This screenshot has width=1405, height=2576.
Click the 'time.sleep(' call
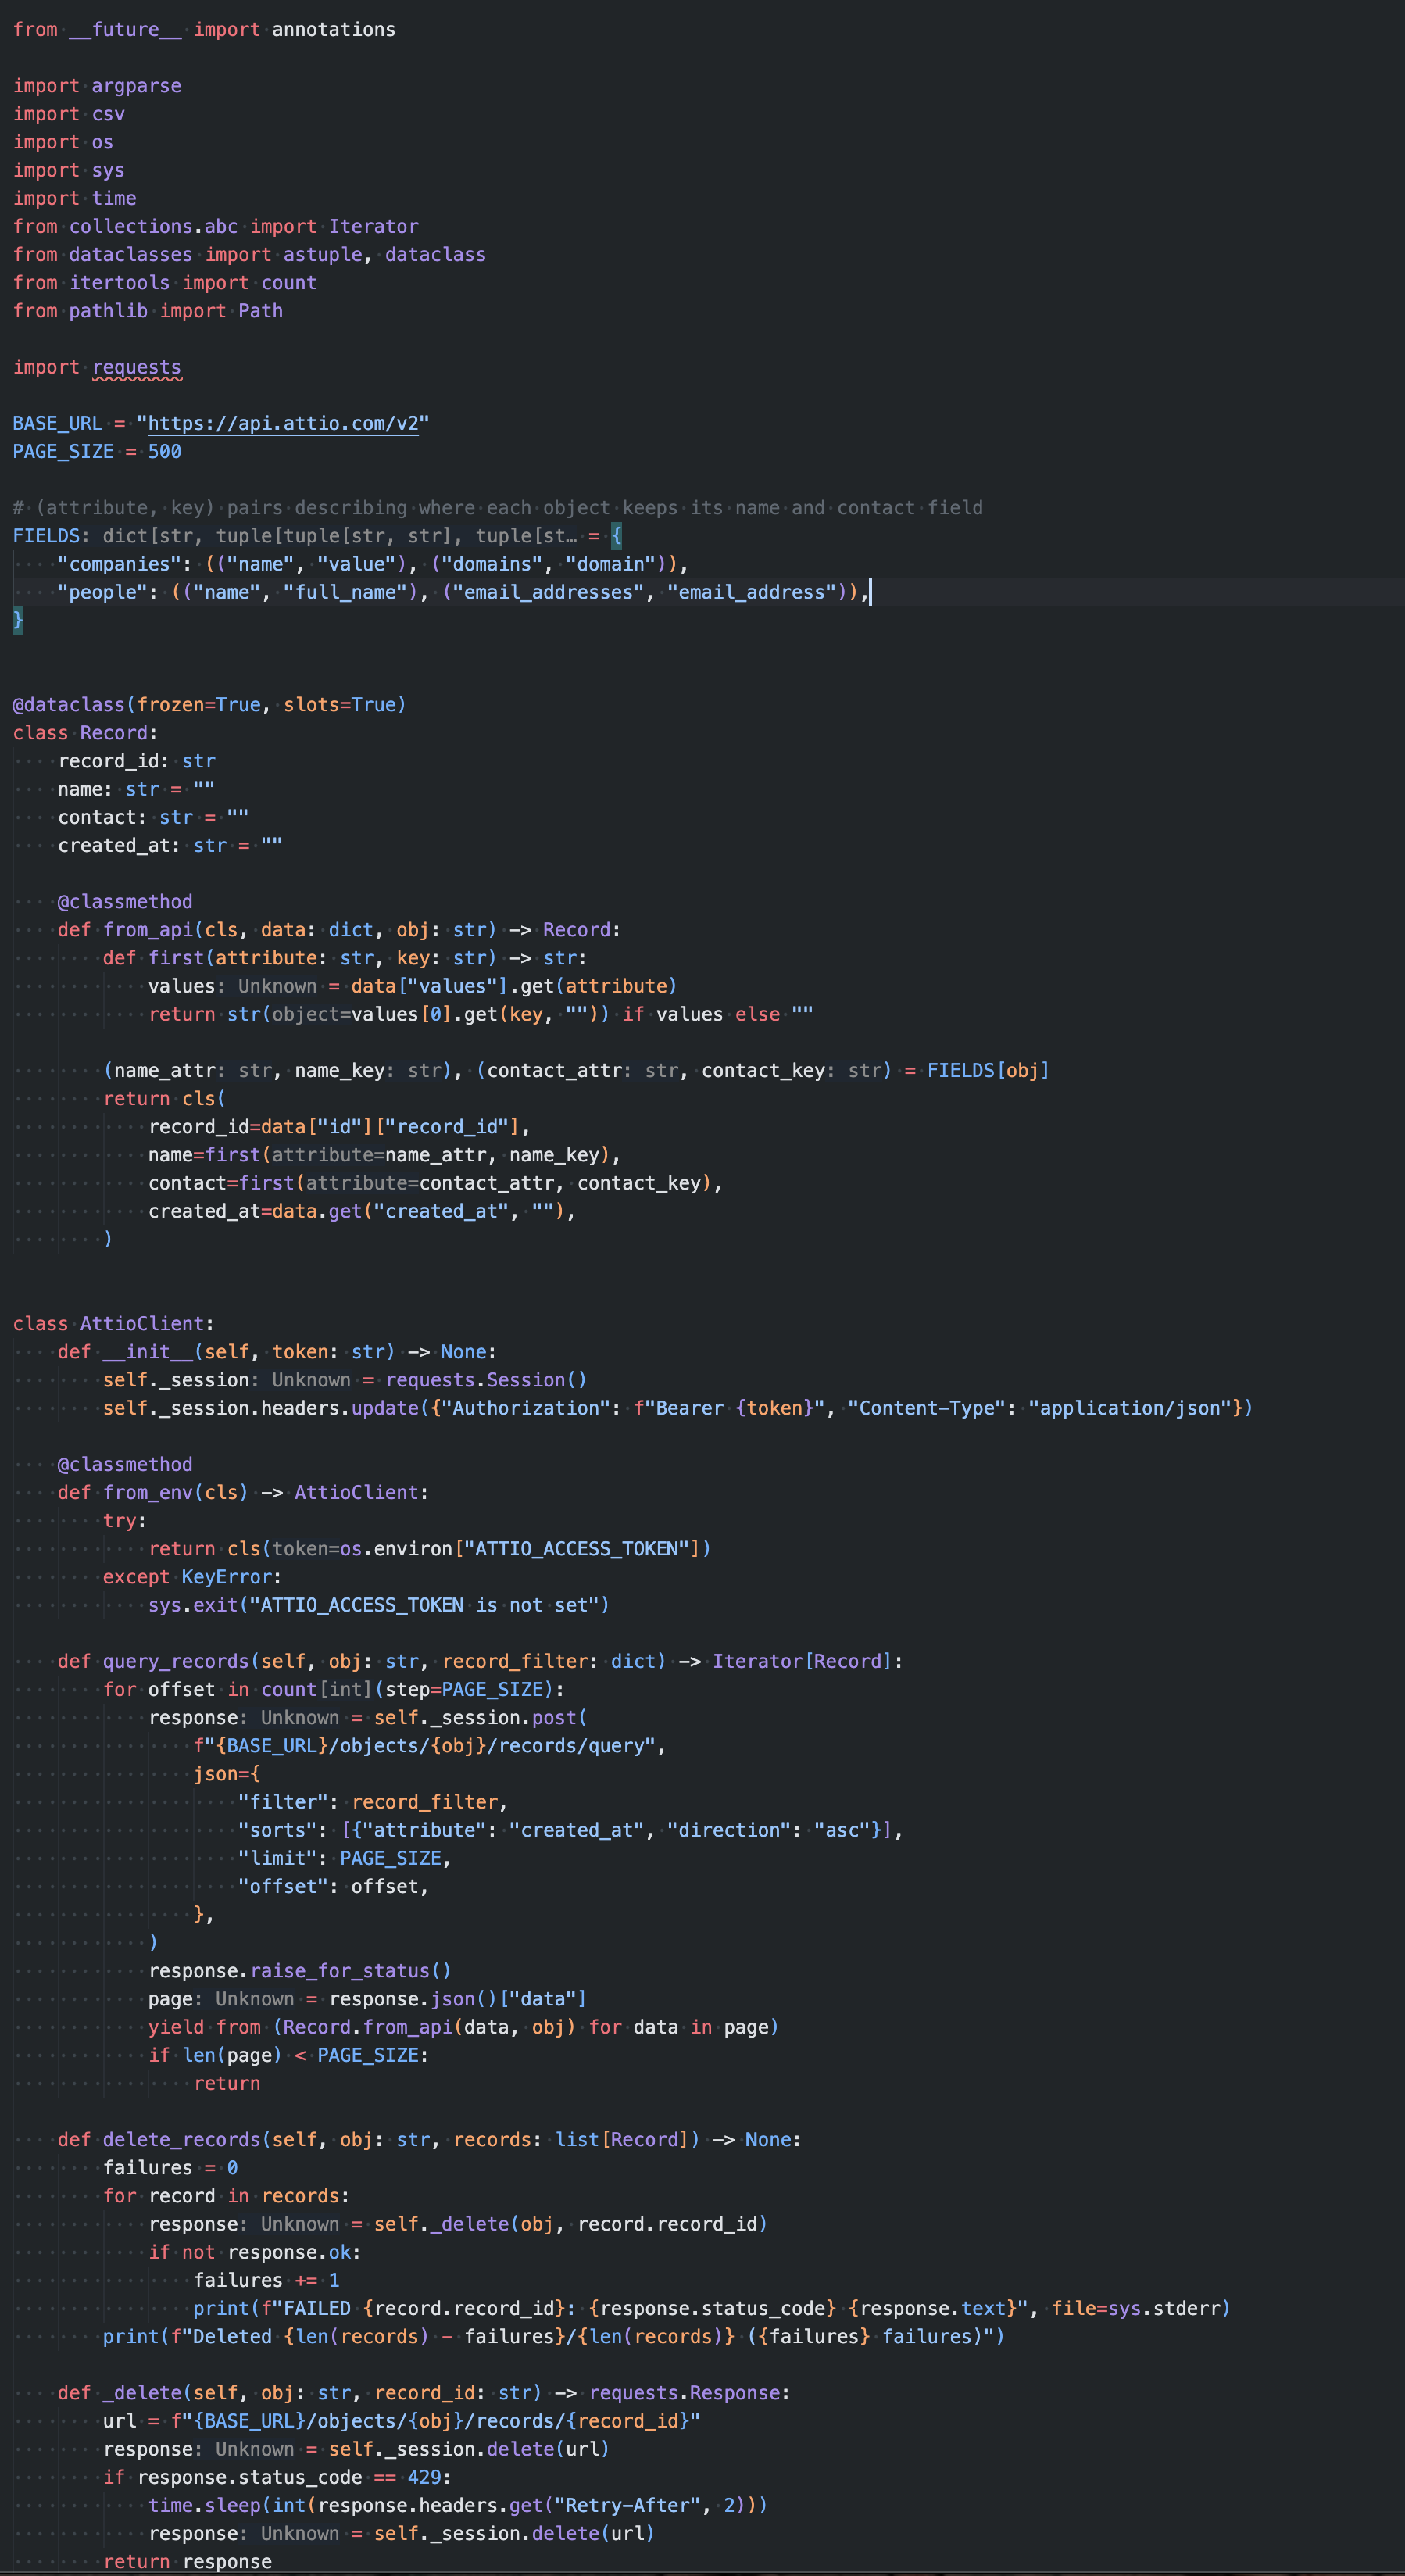tap(458, 2504)
